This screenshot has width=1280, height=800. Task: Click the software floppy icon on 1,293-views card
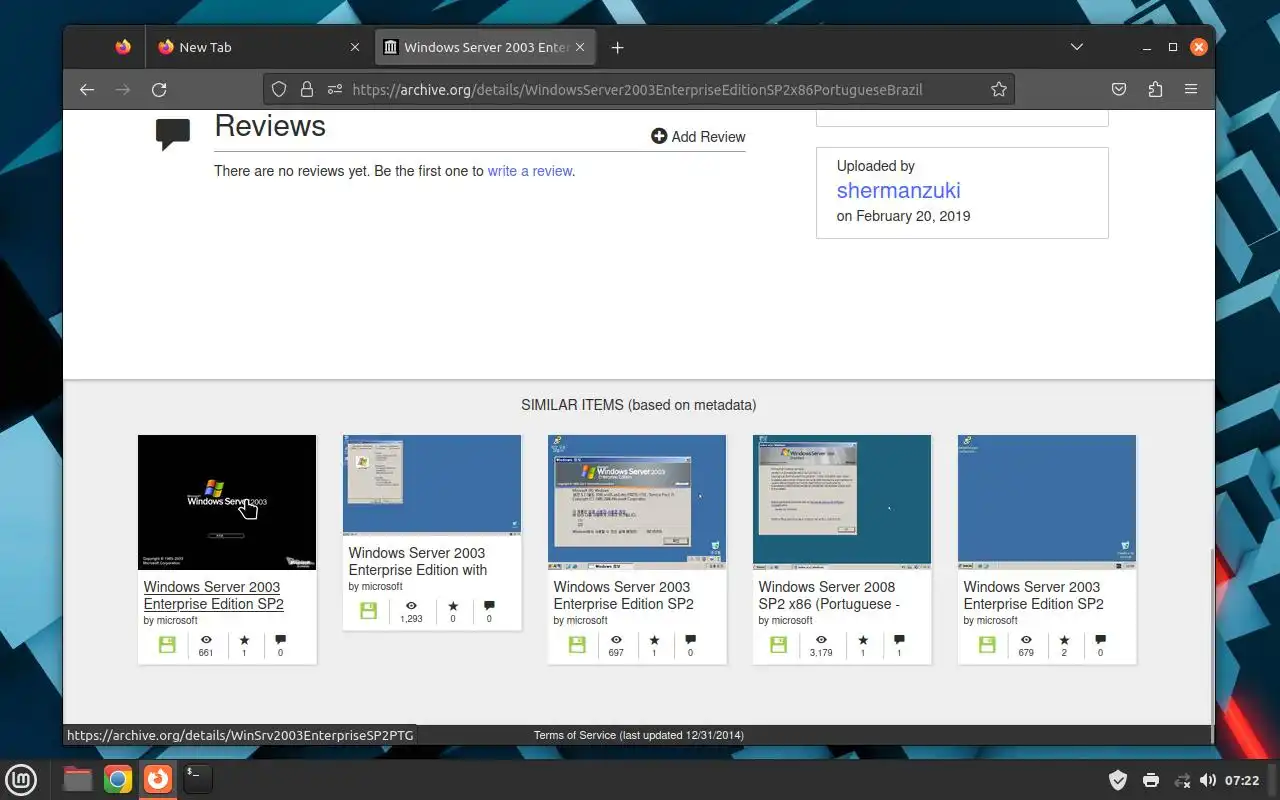368,611
